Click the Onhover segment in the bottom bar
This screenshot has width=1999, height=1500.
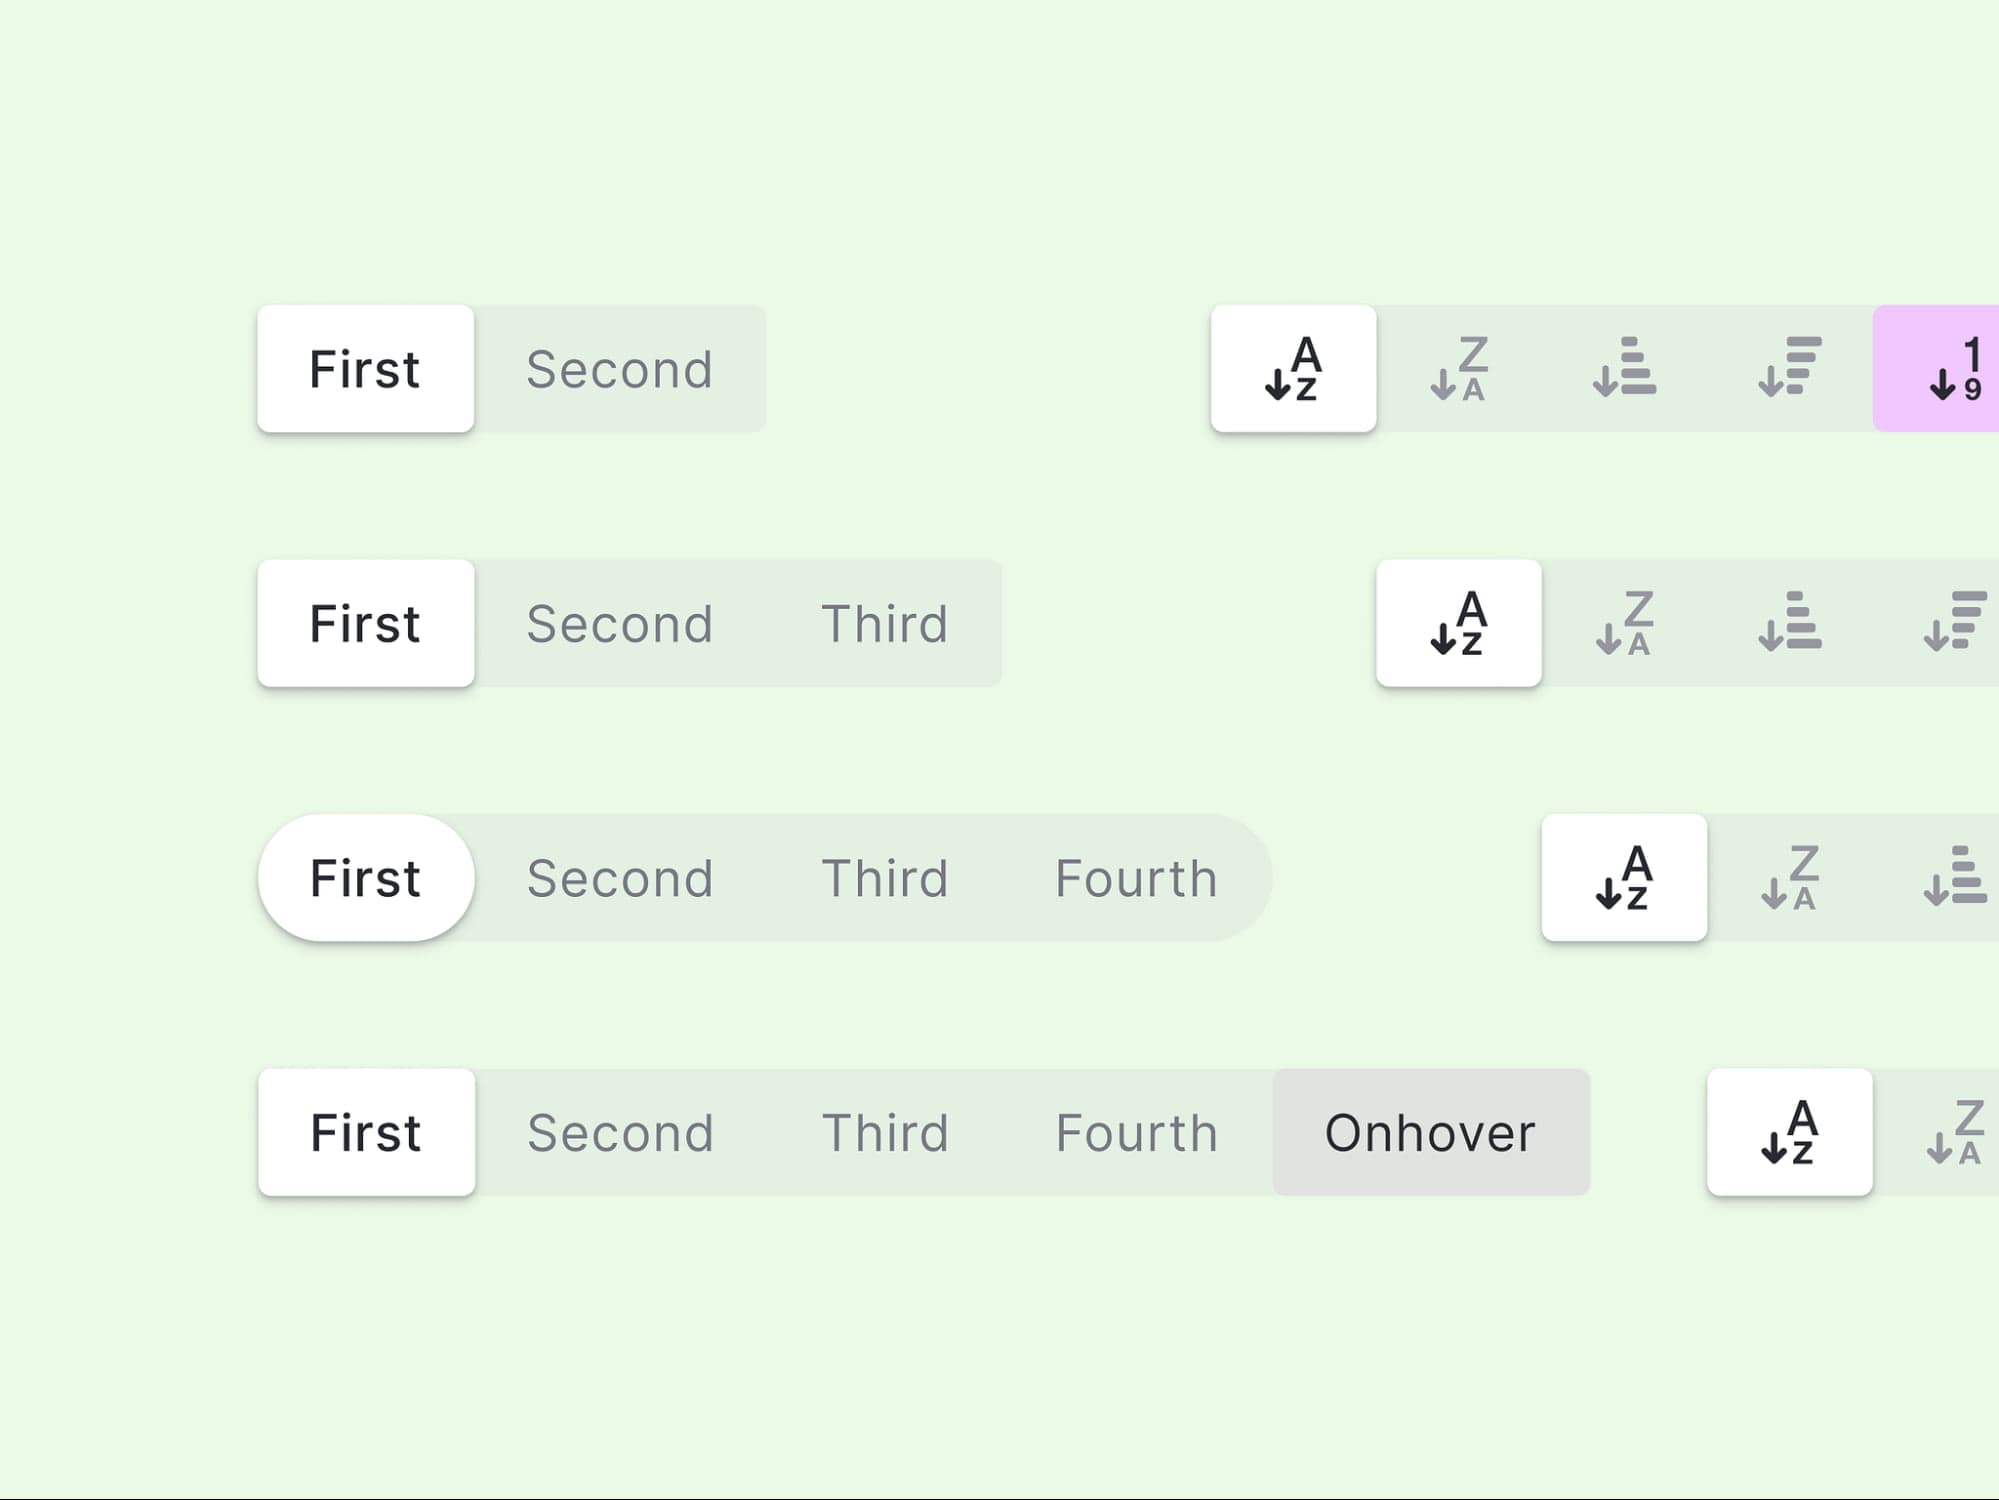(x=1430, y=1131)
